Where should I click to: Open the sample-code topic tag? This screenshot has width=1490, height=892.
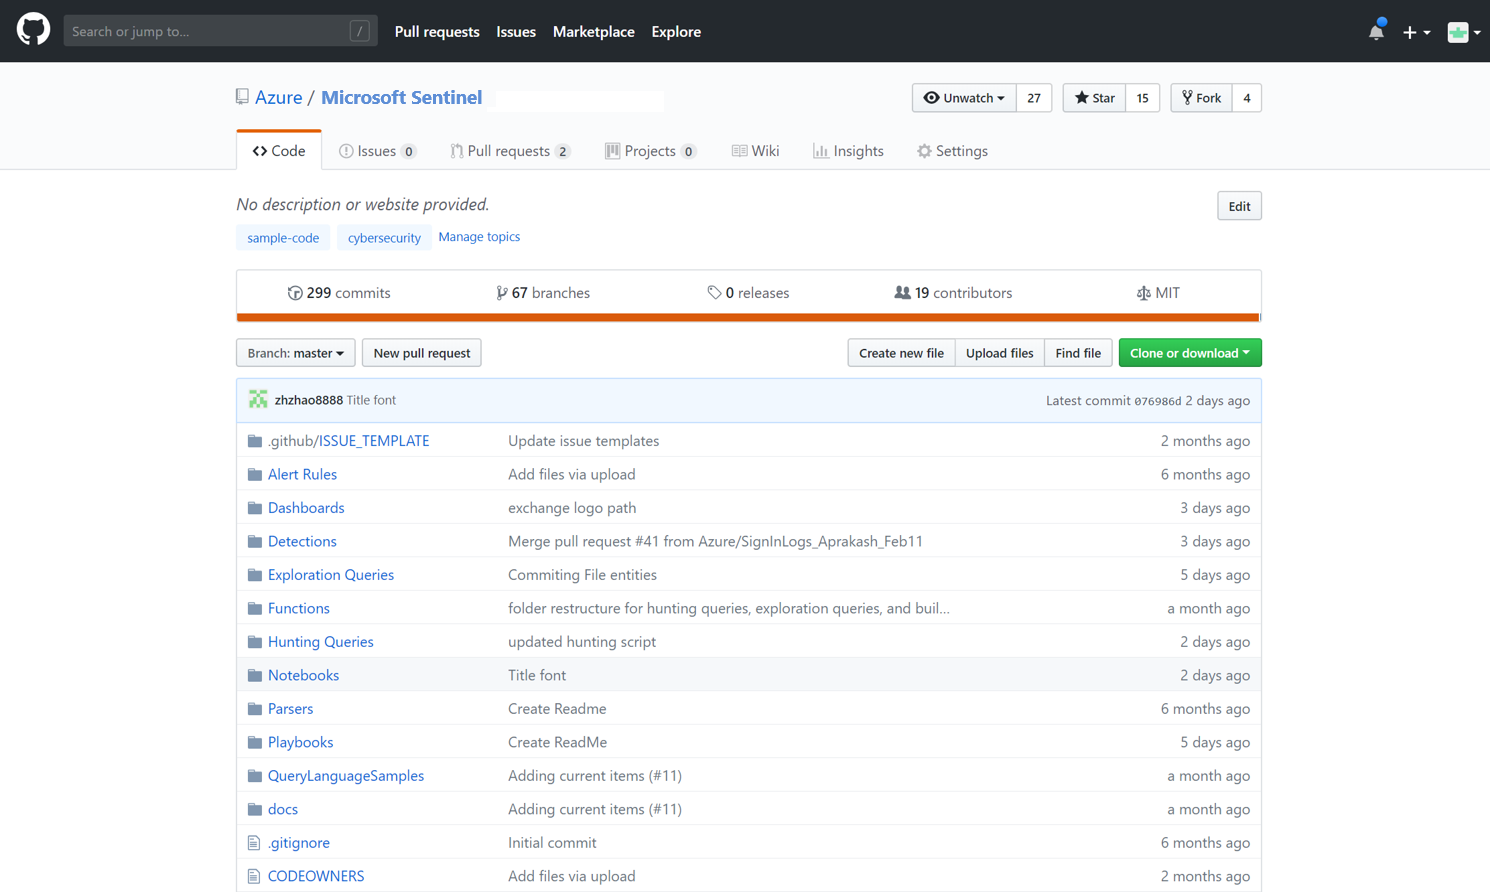(x=283, y=238)
